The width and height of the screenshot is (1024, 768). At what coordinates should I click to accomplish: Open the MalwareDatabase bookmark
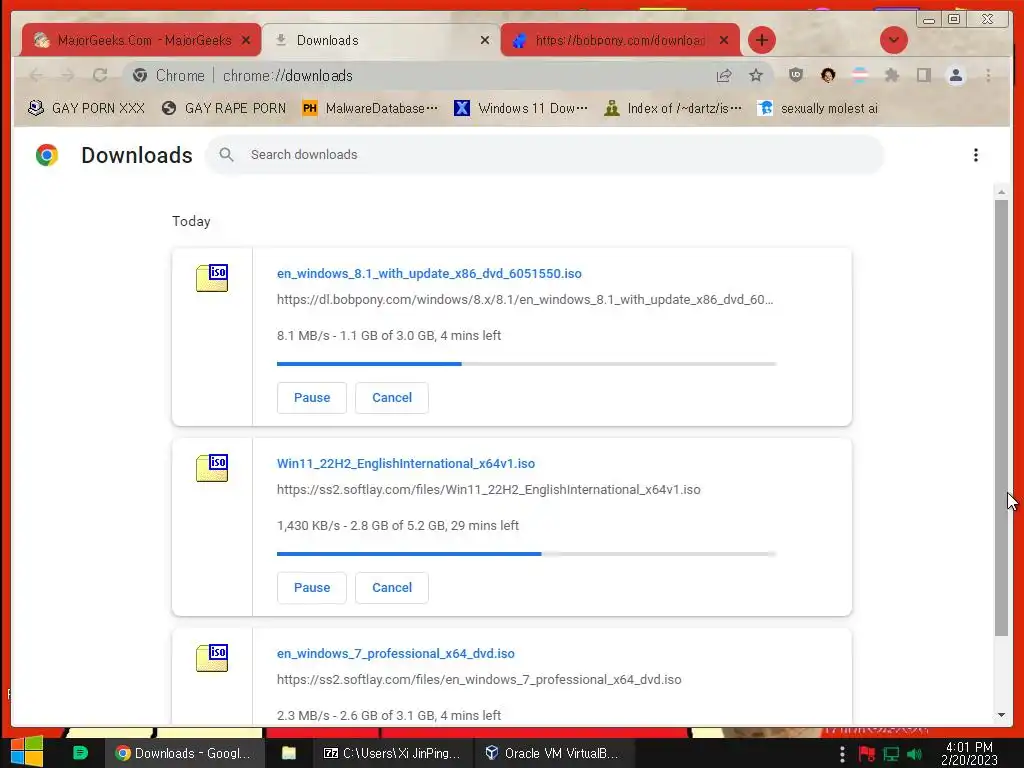[x=370, y=108]
